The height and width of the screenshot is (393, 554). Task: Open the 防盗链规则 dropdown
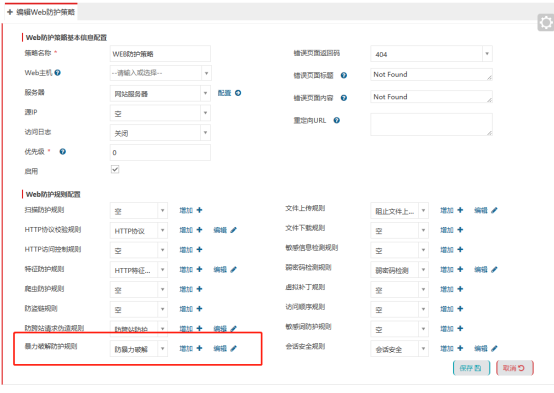pos(139,310)
